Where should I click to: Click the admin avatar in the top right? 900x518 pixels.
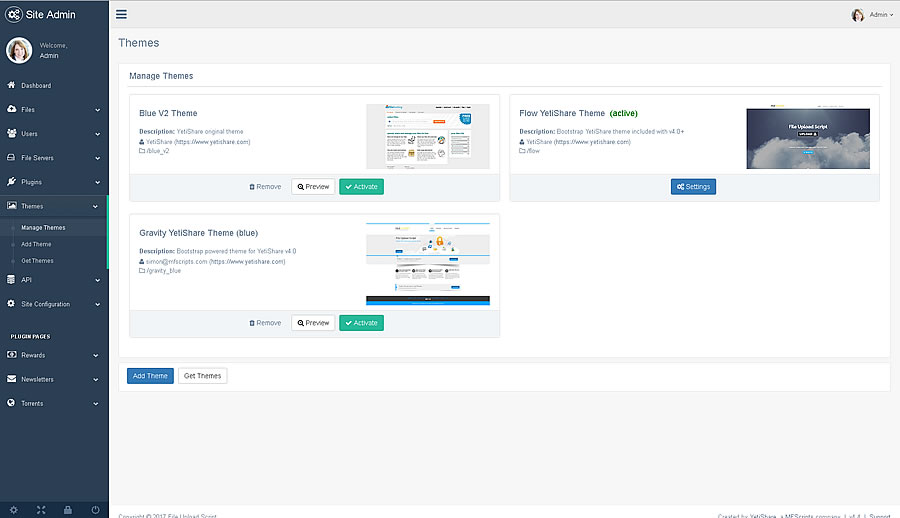[x=858, y=15]
